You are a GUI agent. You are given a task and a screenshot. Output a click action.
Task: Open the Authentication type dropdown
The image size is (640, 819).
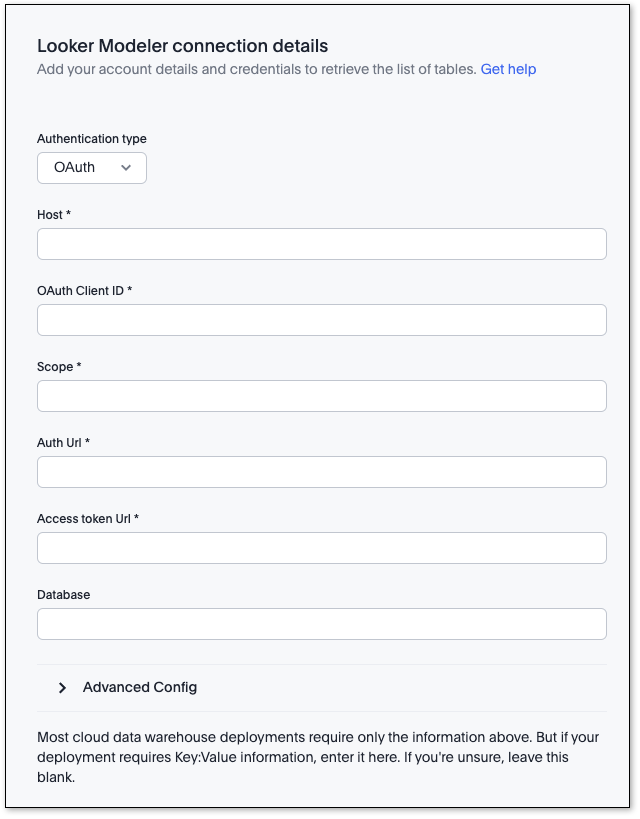point(91,168)
